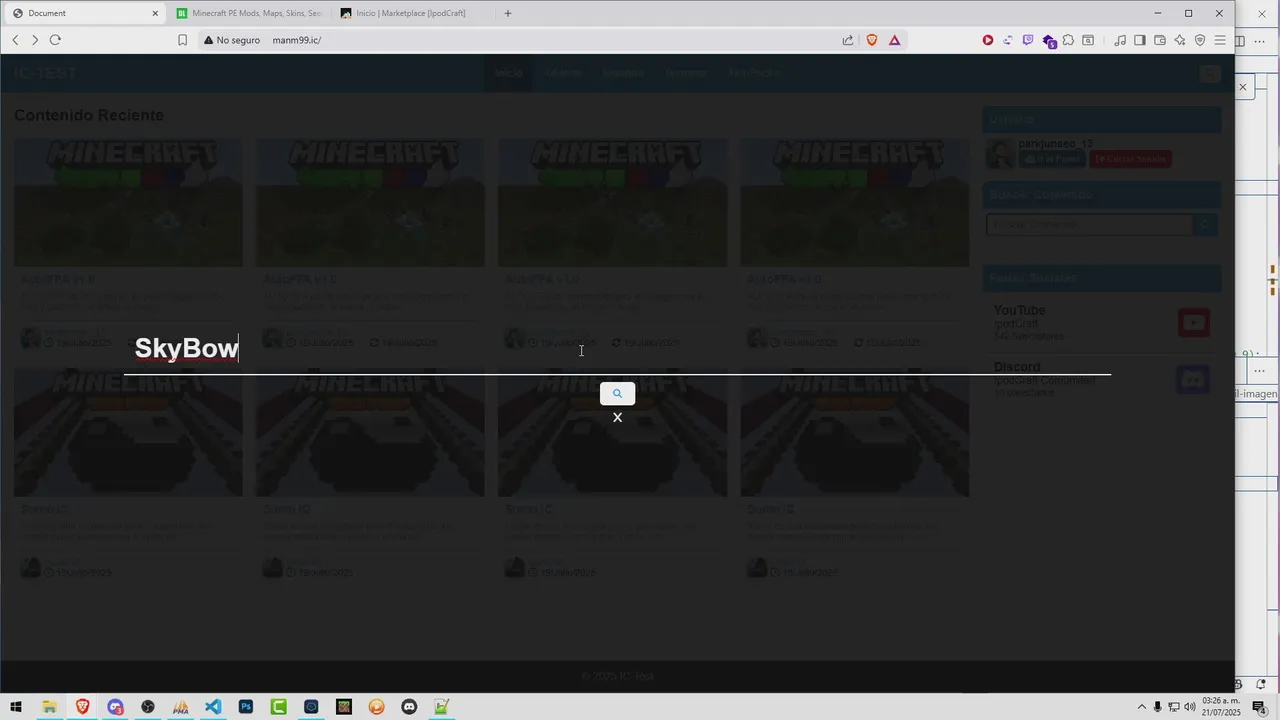
Task: Open the Extensions puzzle piece menu
Action: tap(1069, 40)
